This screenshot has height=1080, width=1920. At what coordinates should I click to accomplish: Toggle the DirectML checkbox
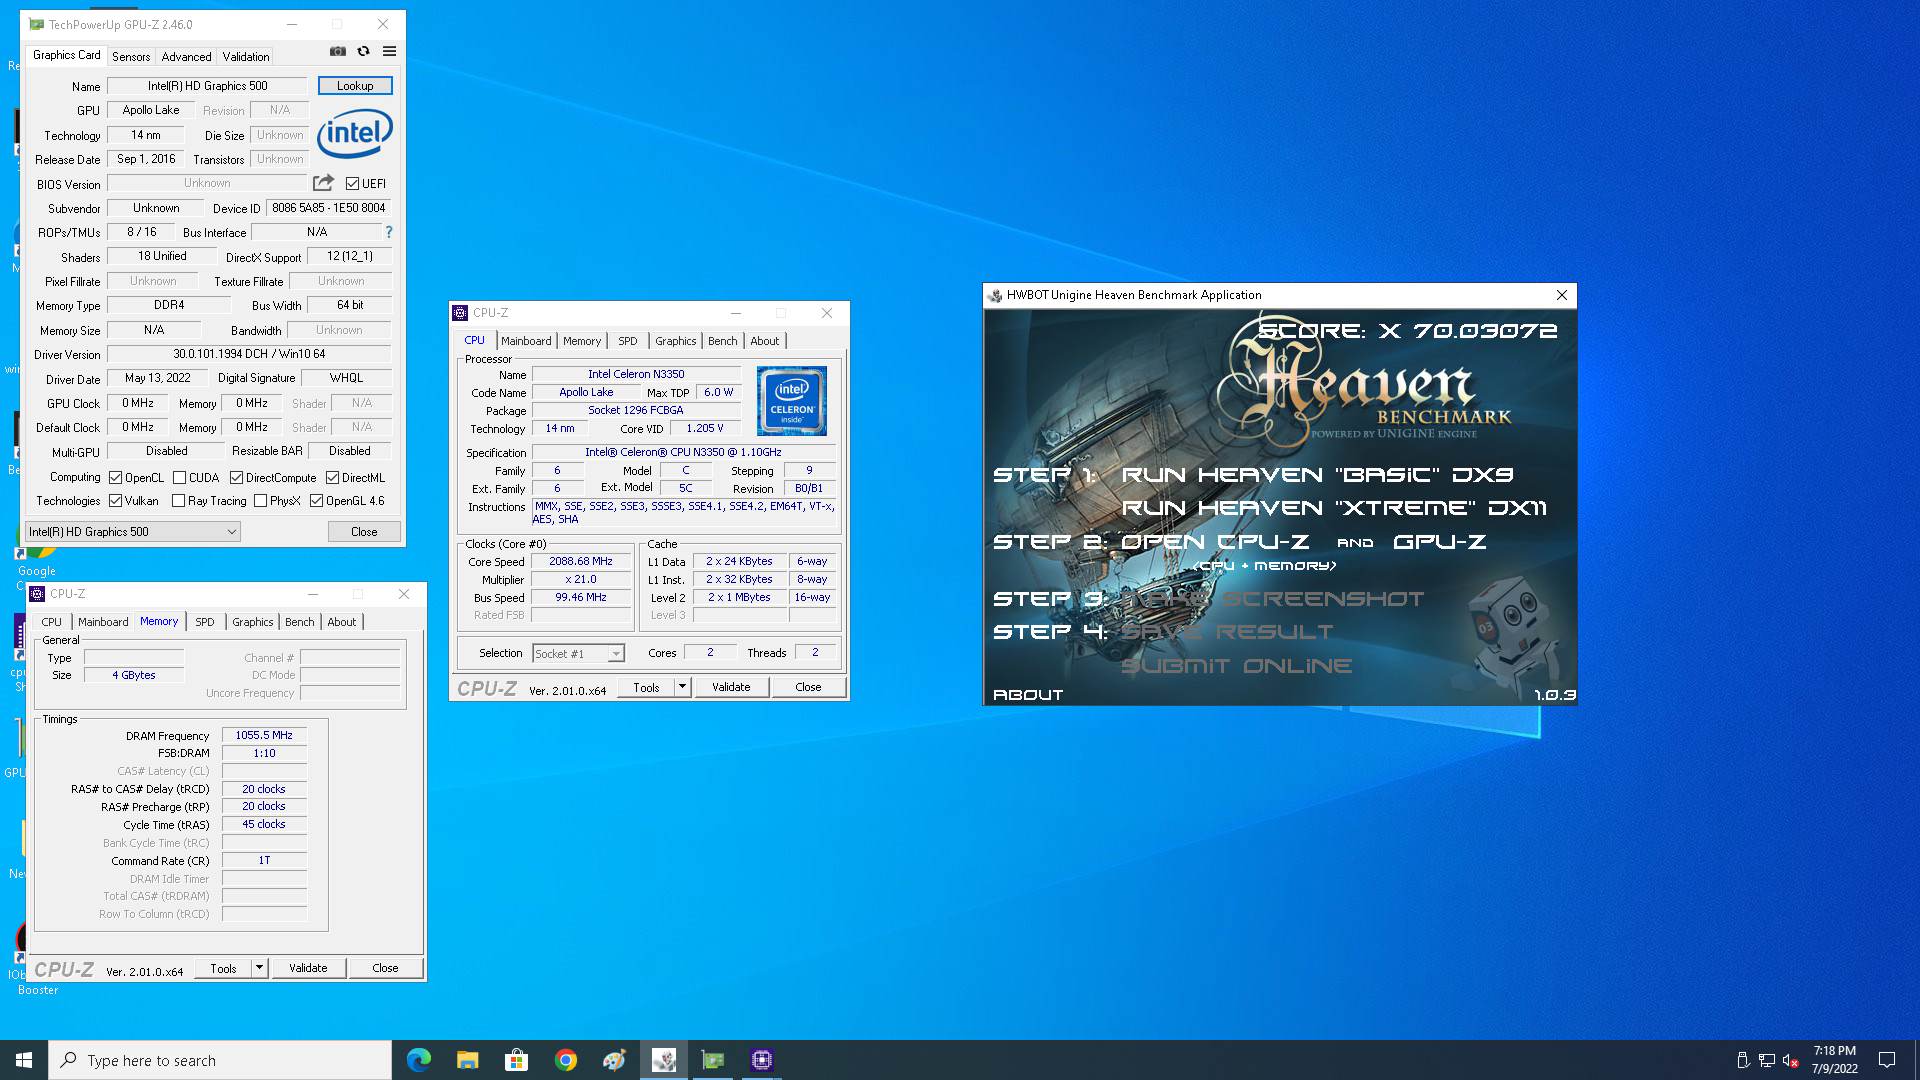pos(333,478)
